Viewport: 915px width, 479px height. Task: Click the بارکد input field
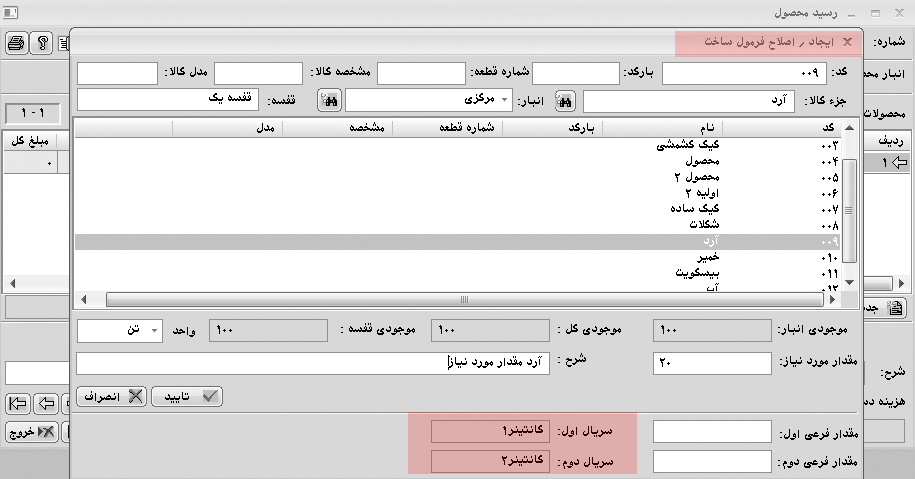[x=575, y=74]
